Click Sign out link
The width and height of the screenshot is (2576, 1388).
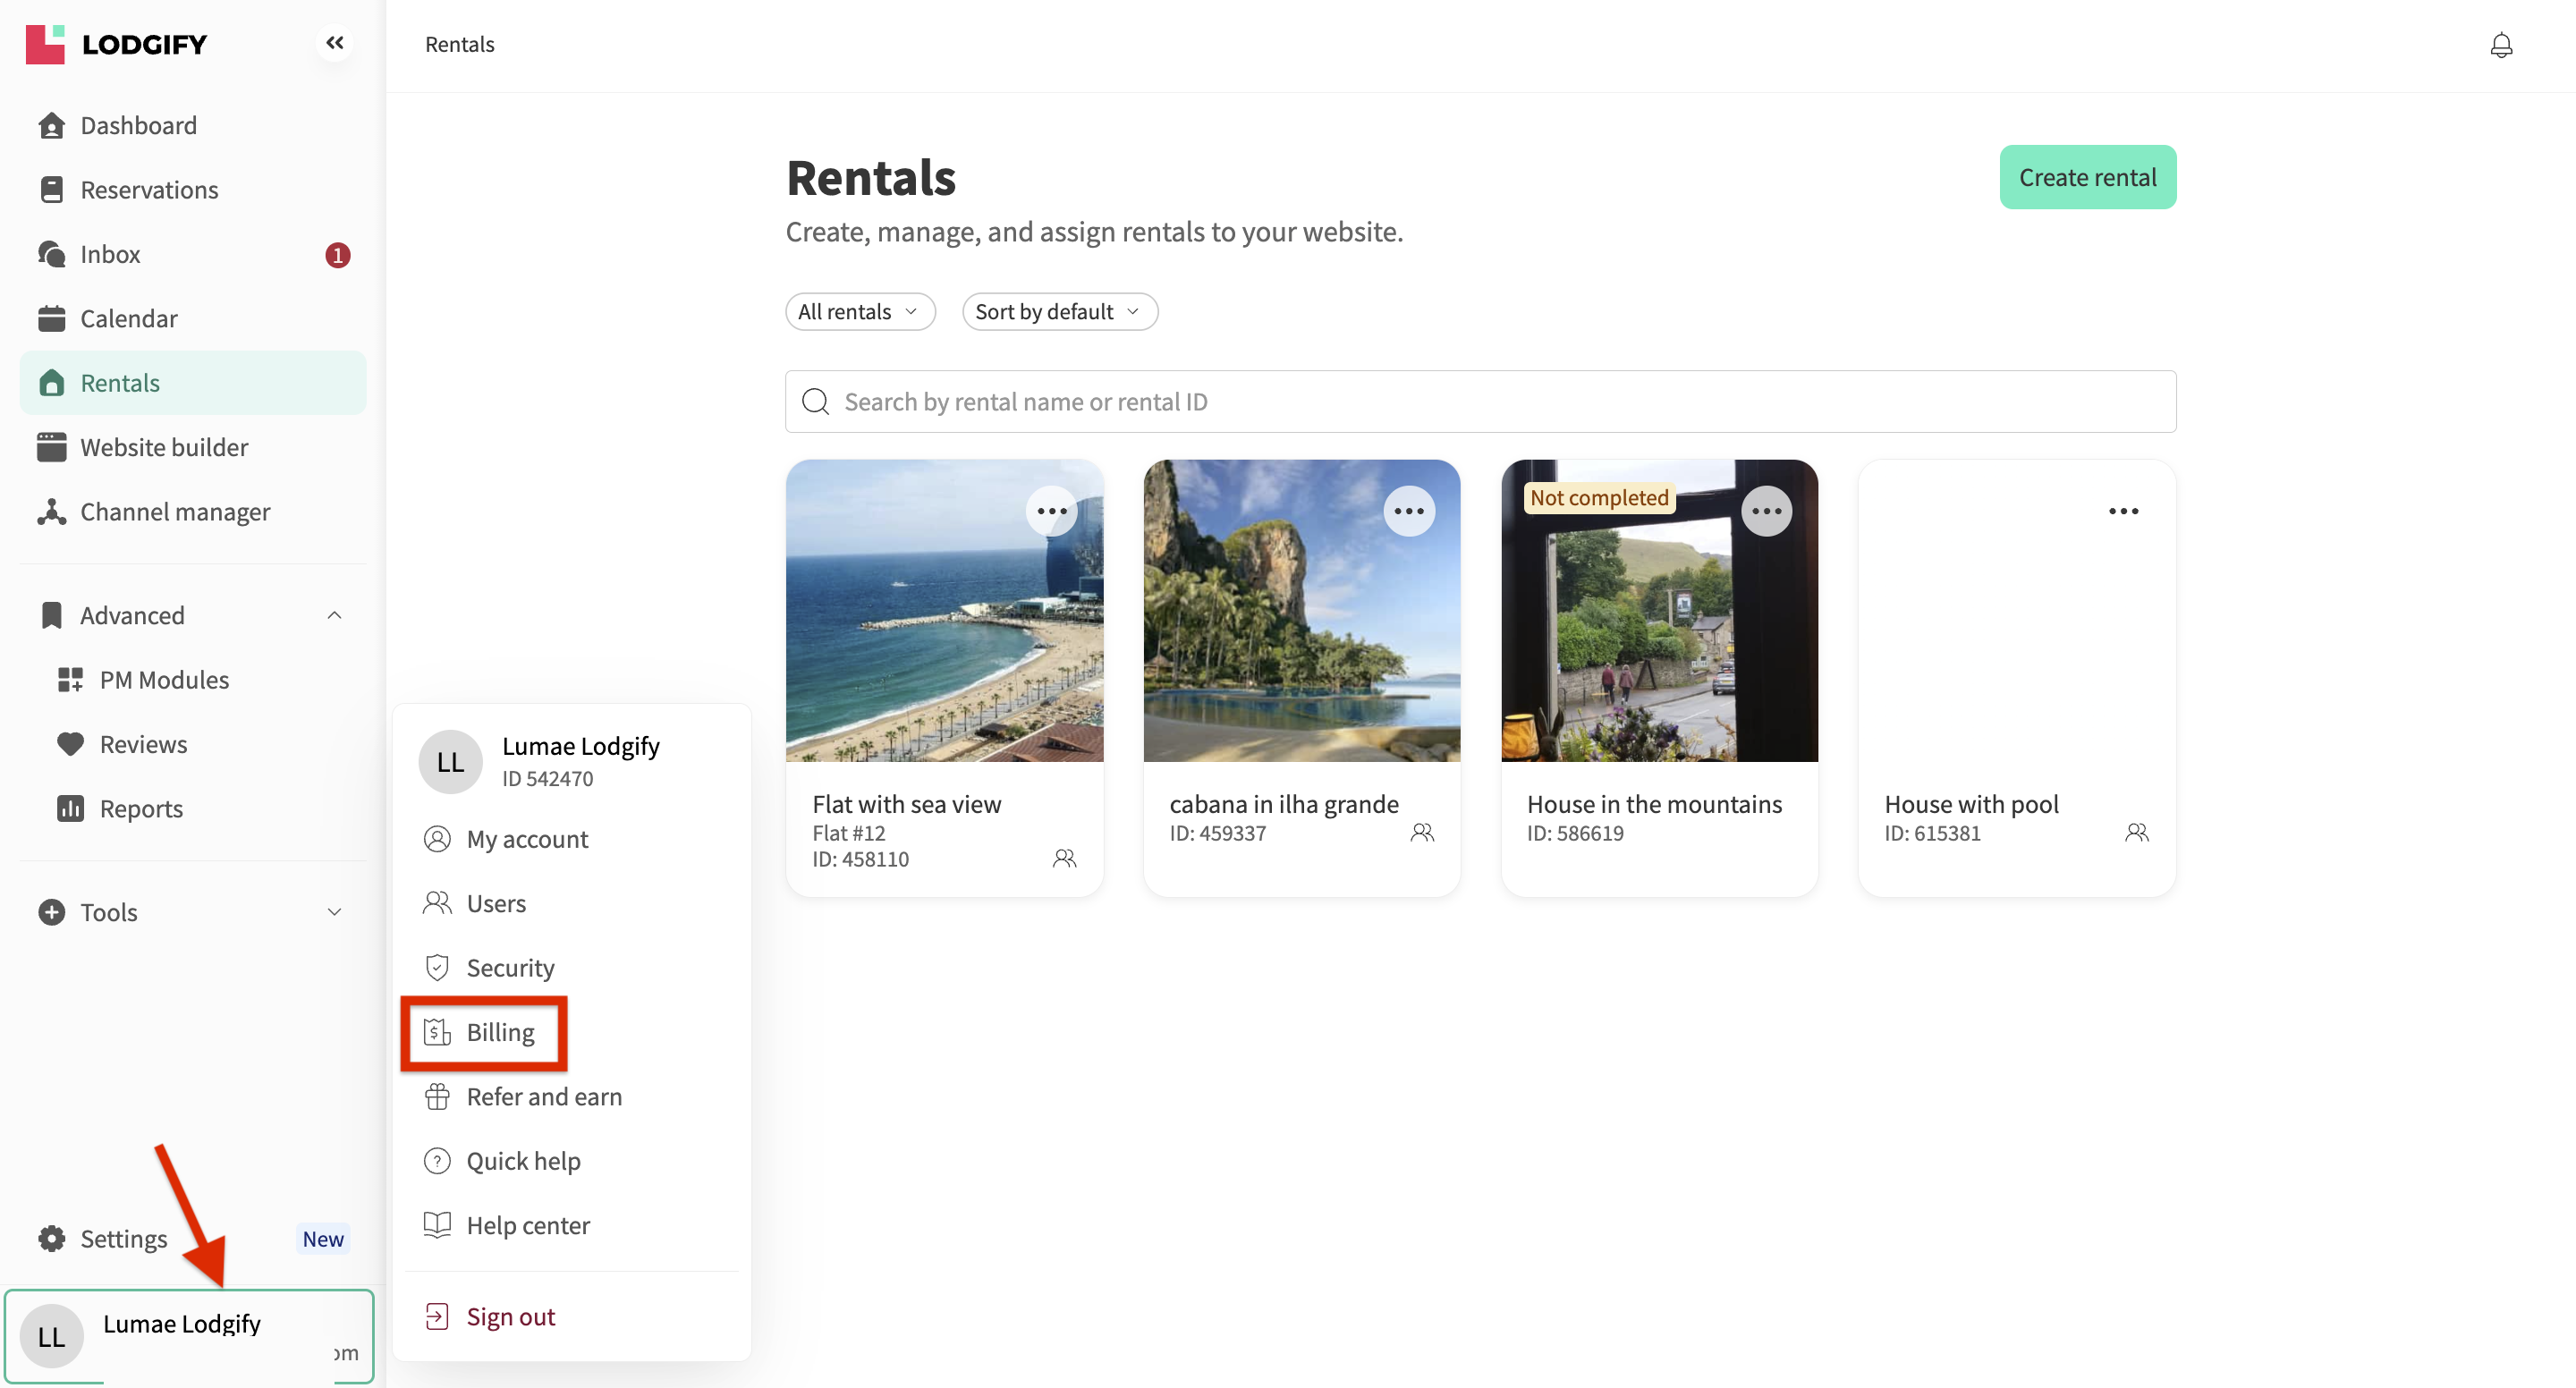pyautogui.click(x=510, y=1316)
